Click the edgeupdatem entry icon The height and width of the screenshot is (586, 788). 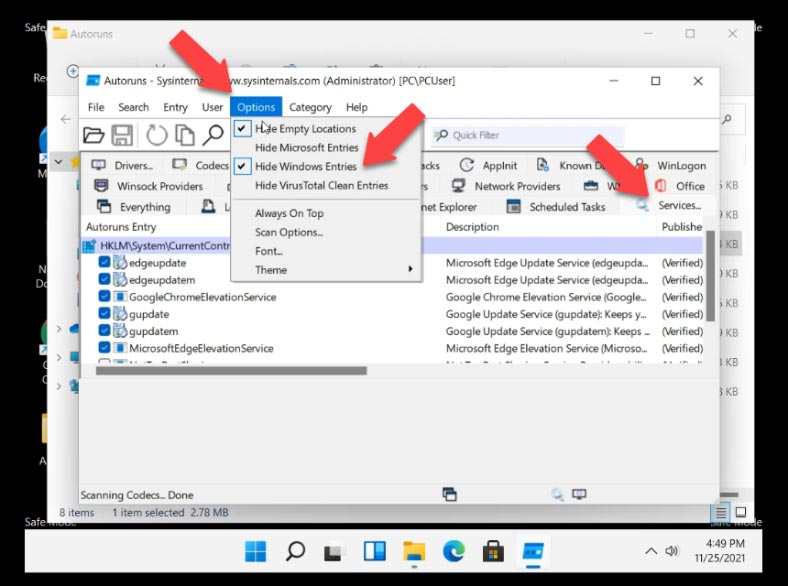tap(120, 279)
